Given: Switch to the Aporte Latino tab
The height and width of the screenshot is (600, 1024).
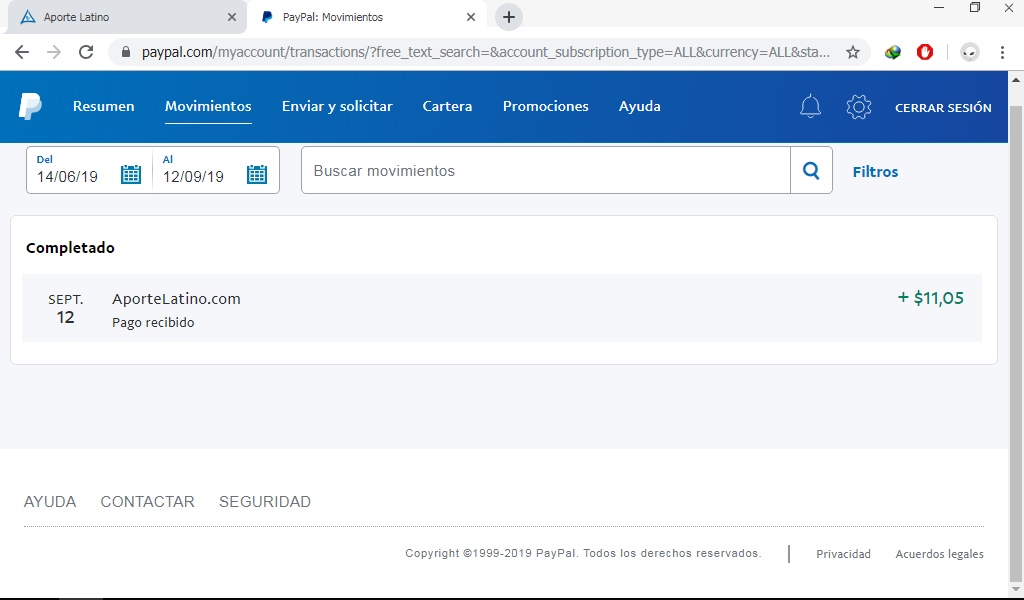Looking at the screenshot, I should click(x=127, y=17).
